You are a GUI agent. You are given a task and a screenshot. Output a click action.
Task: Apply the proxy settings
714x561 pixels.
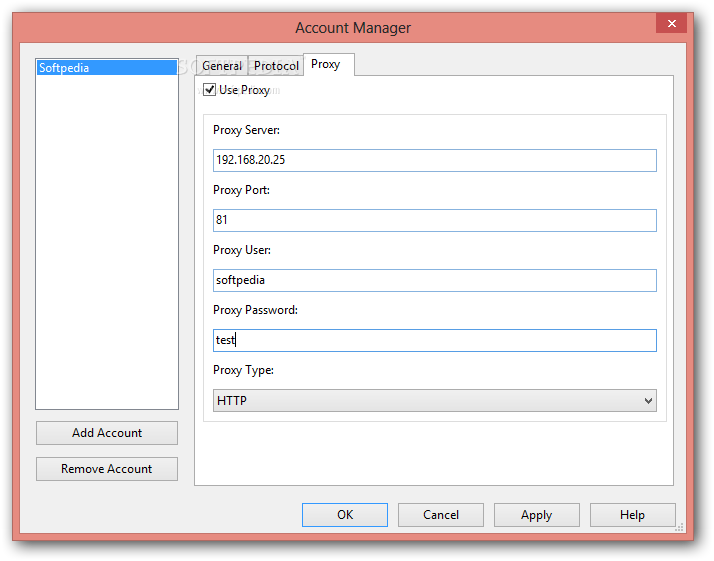click(x=537, y=515)
